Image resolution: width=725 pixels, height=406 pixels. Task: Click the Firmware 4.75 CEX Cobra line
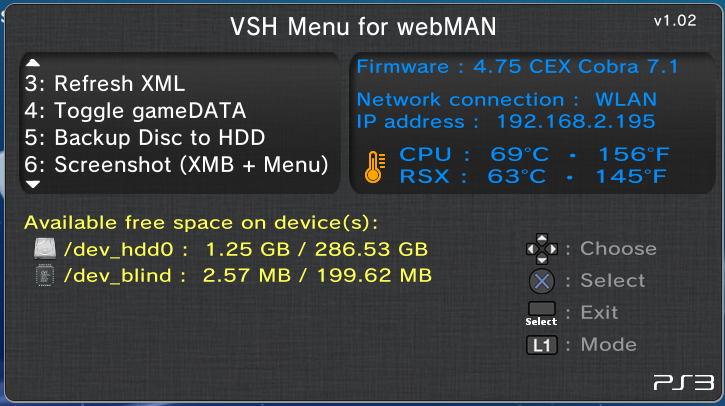click(517, 67)
